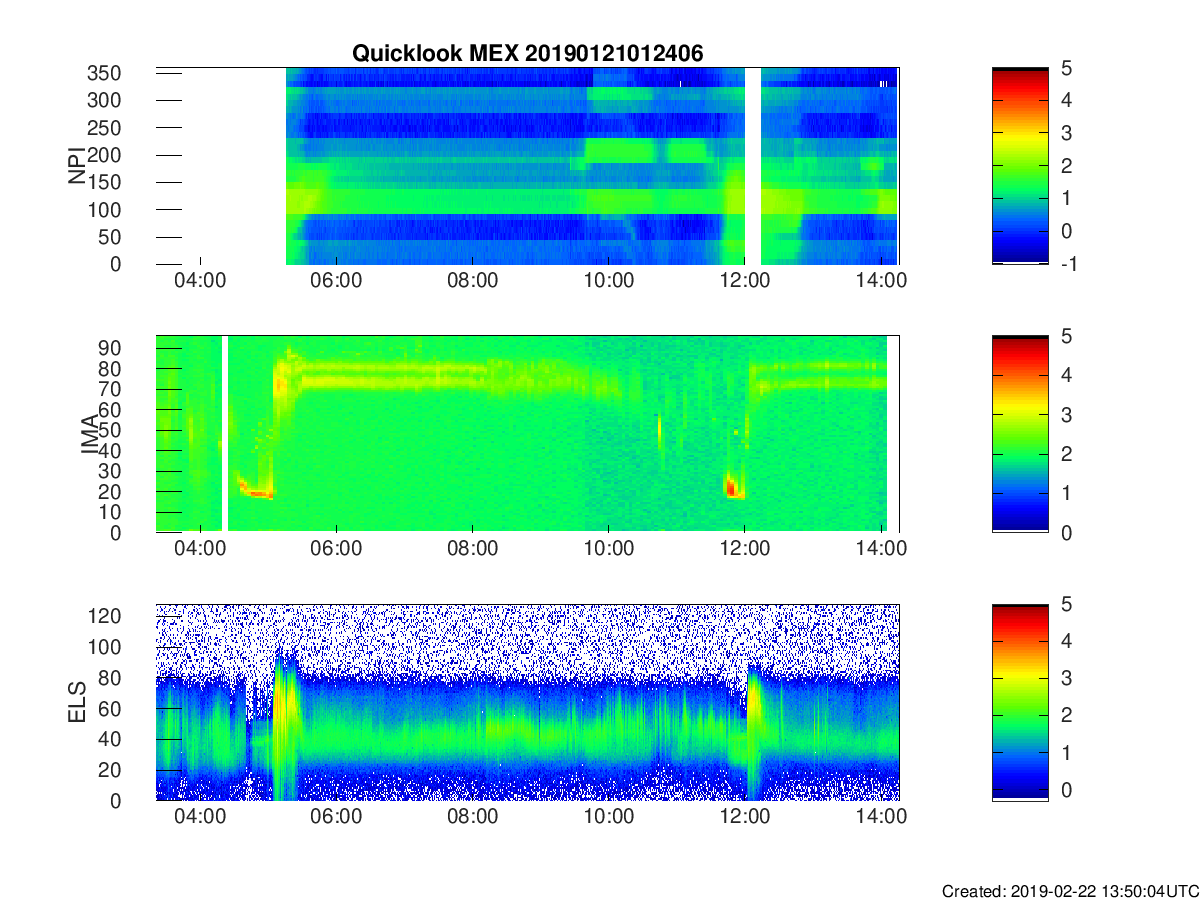Click the red hotspot near 12:00 in IMA plot

pyautogui.click(x=732, y=487)
